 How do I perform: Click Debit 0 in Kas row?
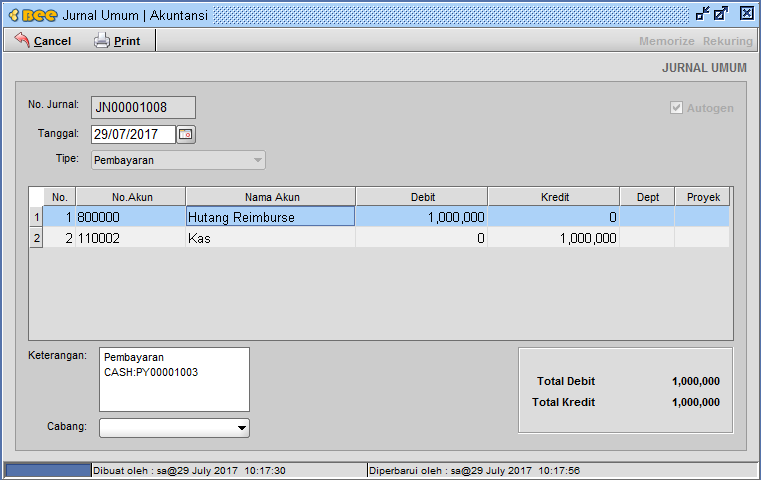[421, 238]
